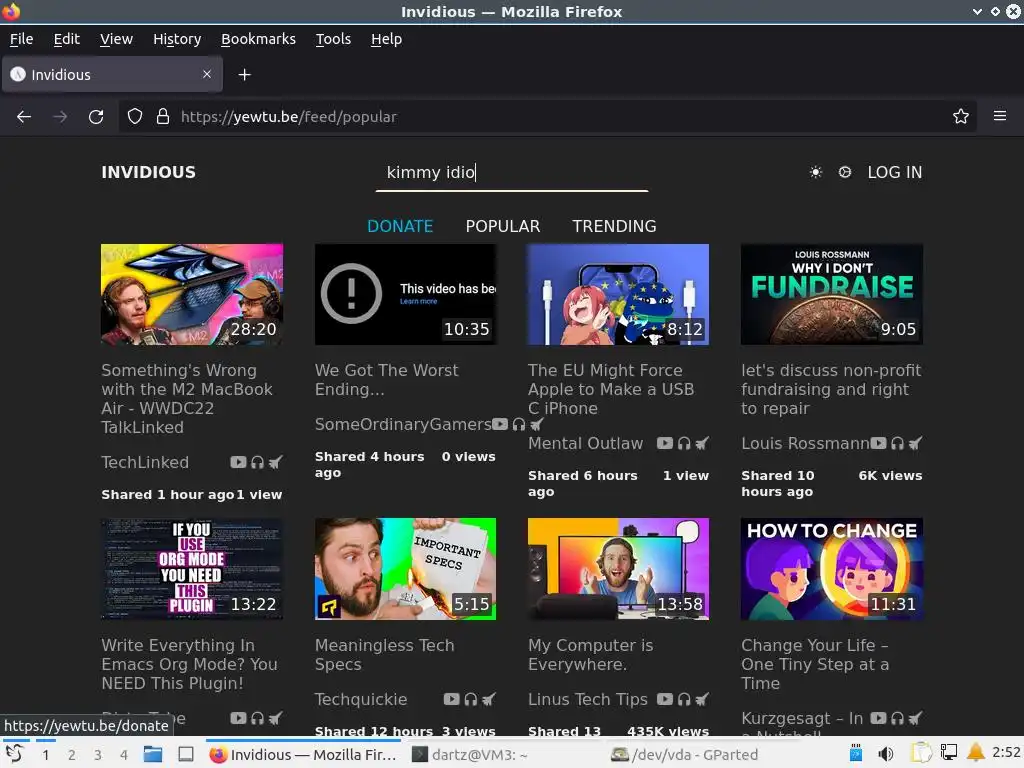The width and height of the screenshot is (1024, 768).
Task: Open the DONATE link
Action: [x=400, y=226]
